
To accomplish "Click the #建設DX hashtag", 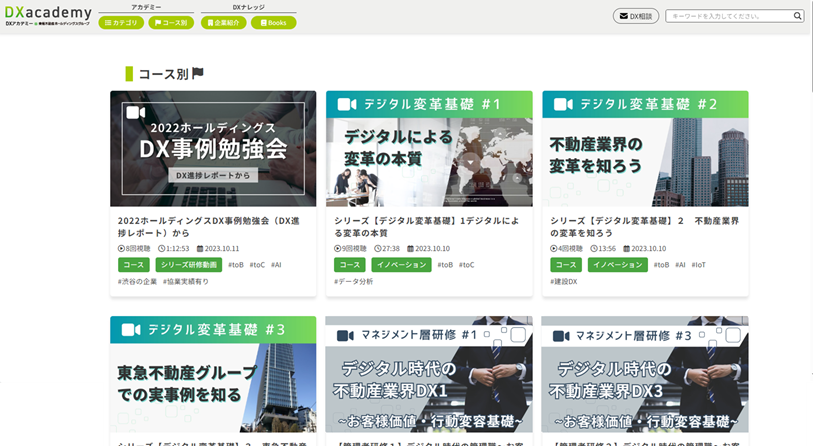I will (564, 282).
